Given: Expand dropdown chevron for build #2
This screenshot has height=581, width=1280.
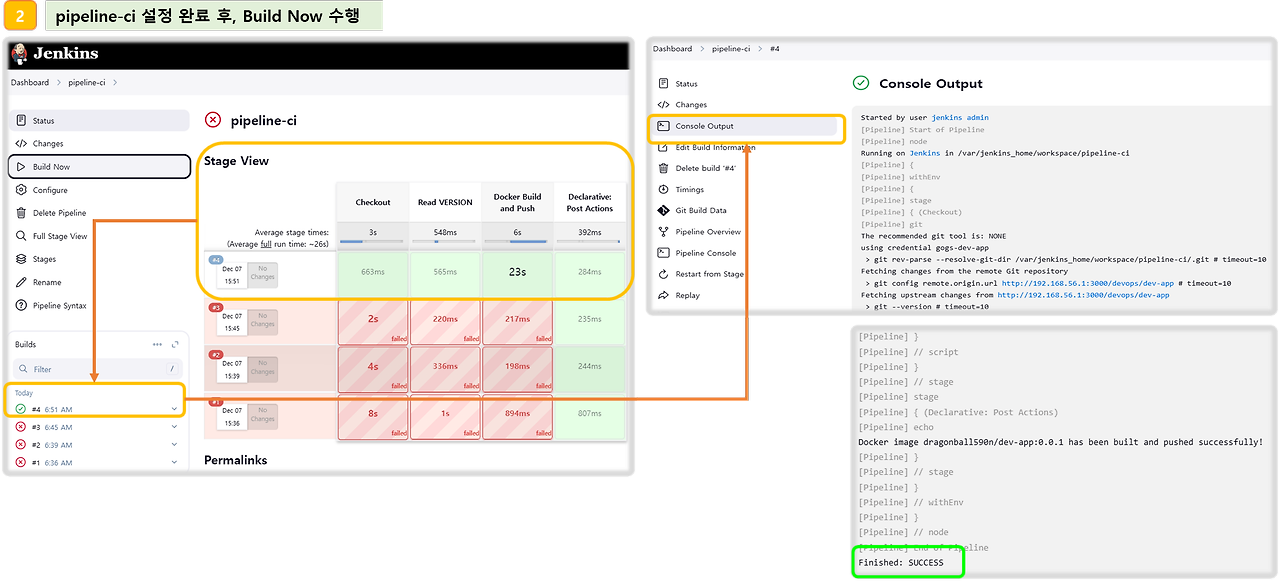Looking at the screenshot, I should [x=174, y=445].
